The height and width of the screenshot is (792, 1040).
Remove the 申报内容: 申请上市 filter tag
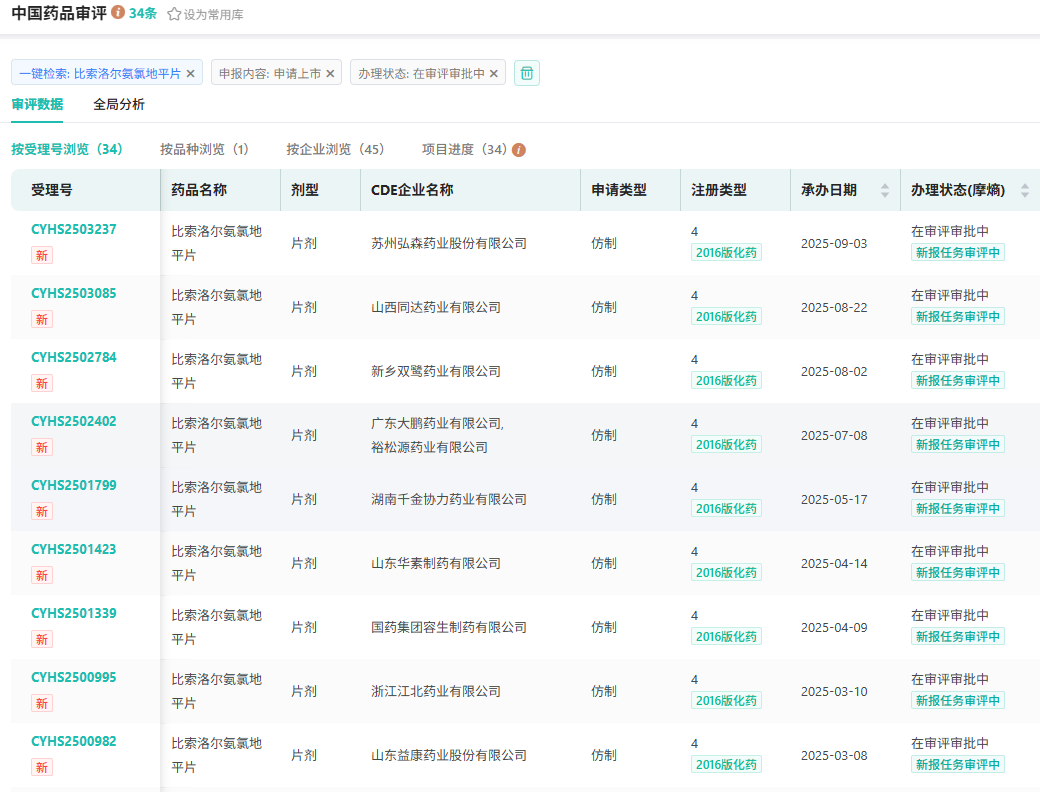[x=330, y=73]
